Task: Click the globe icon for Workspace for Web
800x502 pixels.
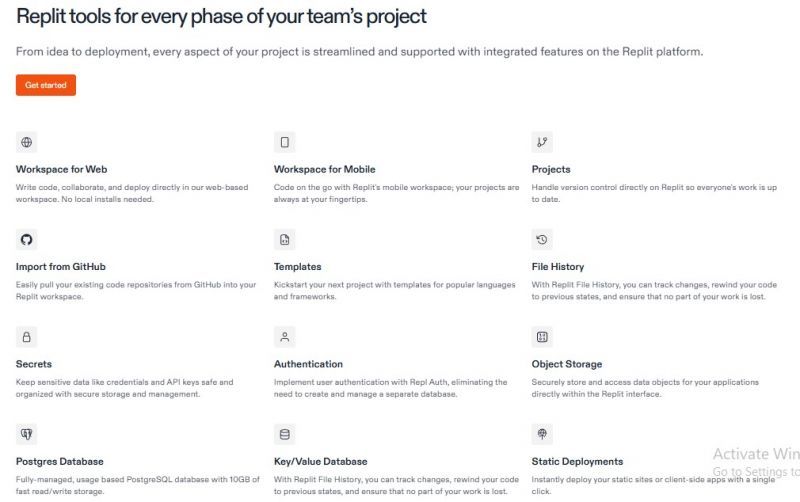Action: pyautogui.click(x=27, y=142)
